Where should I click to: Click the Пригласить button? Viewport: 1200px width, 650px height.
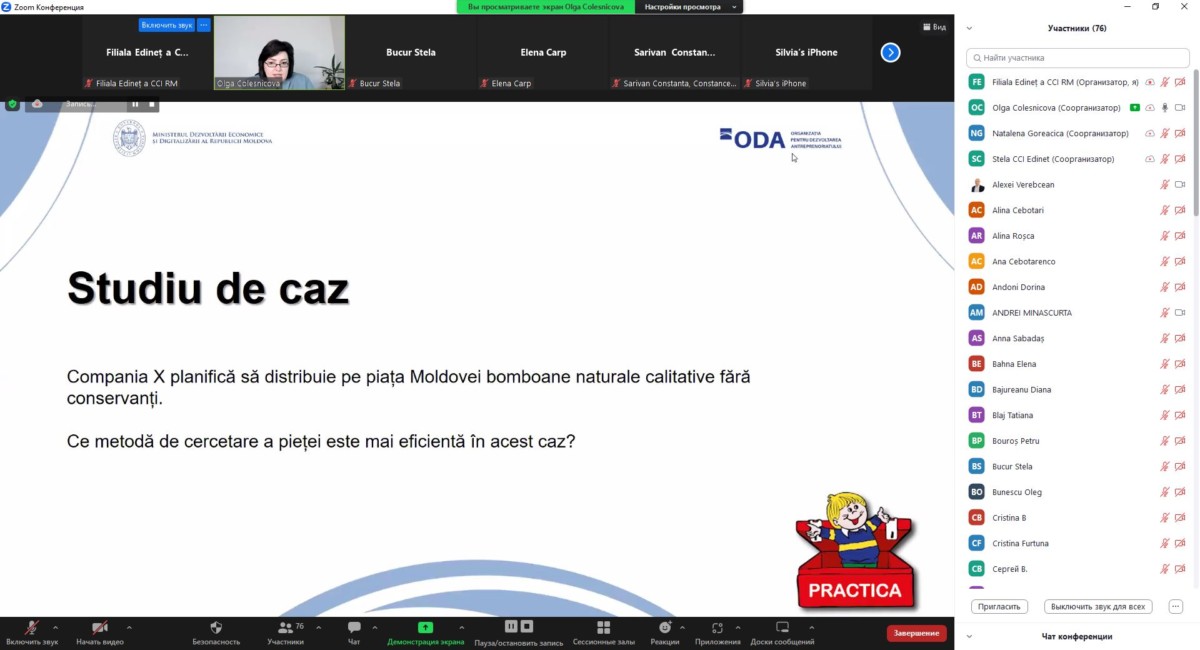(x=999, y=606)
